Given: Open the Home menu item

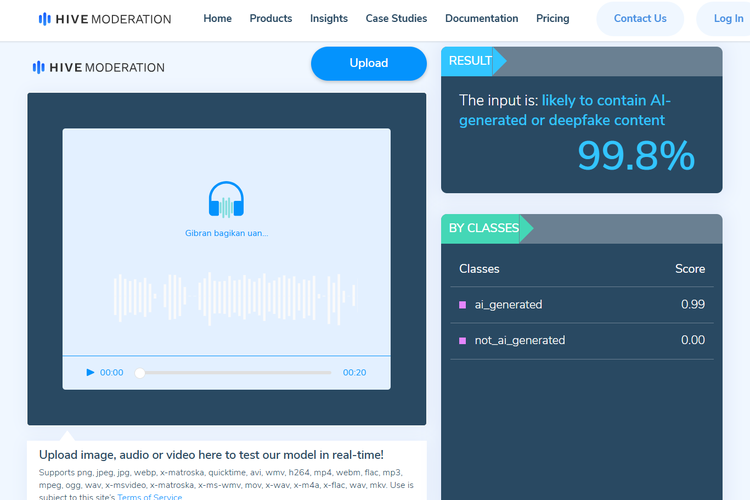Looking at the screenshot, I should (x=217, y=19).
